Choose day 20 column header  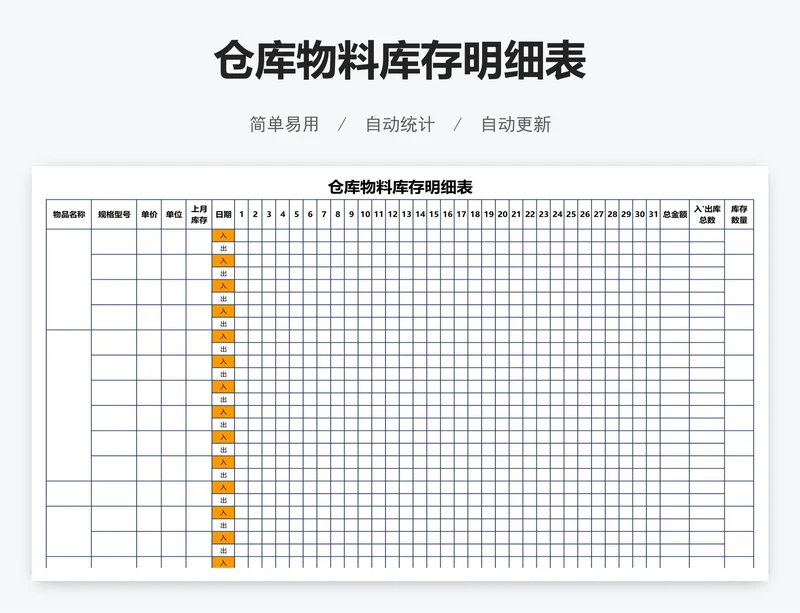point(503,214)
